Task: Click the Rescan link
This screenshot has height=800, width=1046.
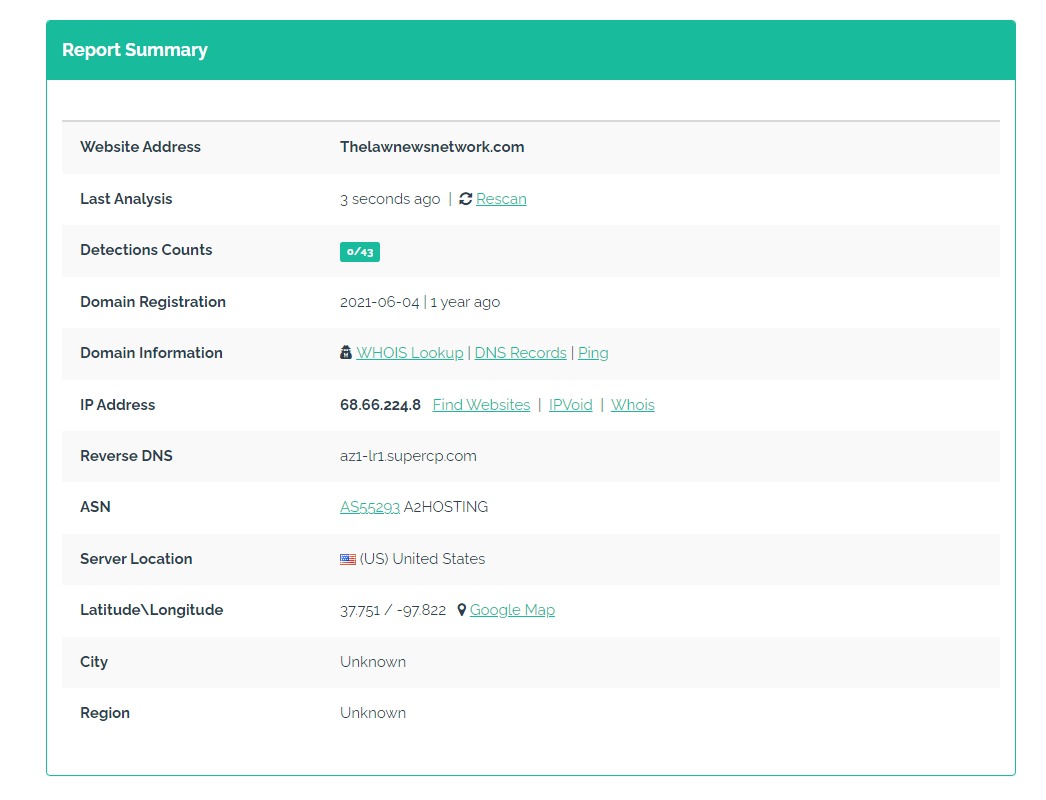Action: click(x=501, y=199)
